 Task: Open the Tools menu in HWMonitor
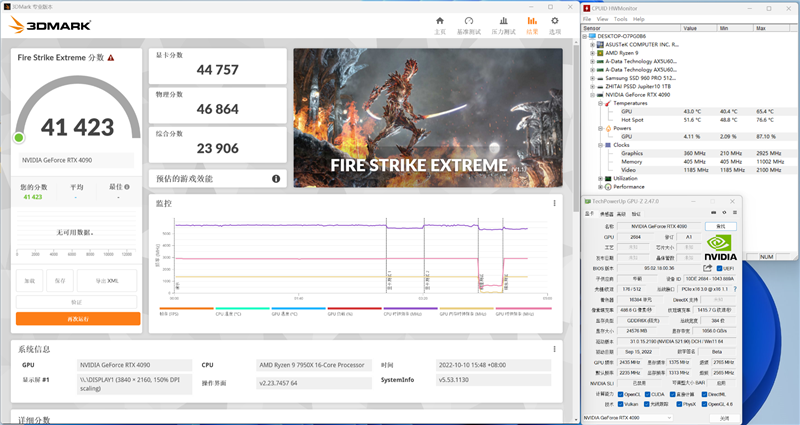620,19
